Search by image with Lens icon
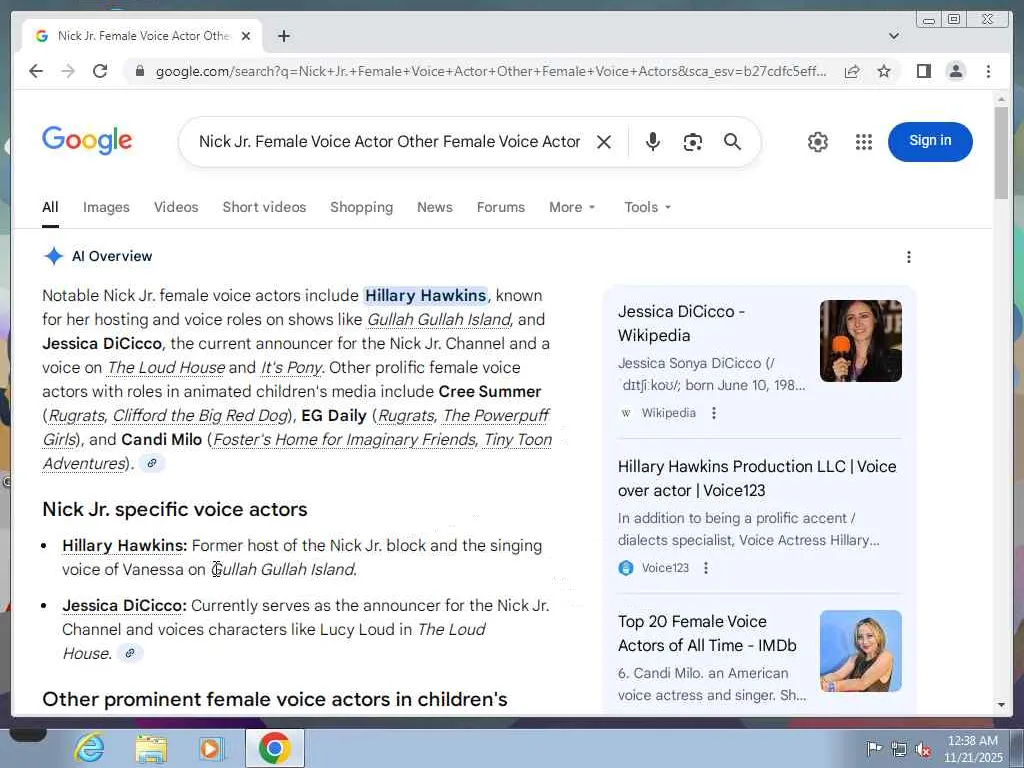This screenshot has height=768, width=1024. click(x=692, y=142)
